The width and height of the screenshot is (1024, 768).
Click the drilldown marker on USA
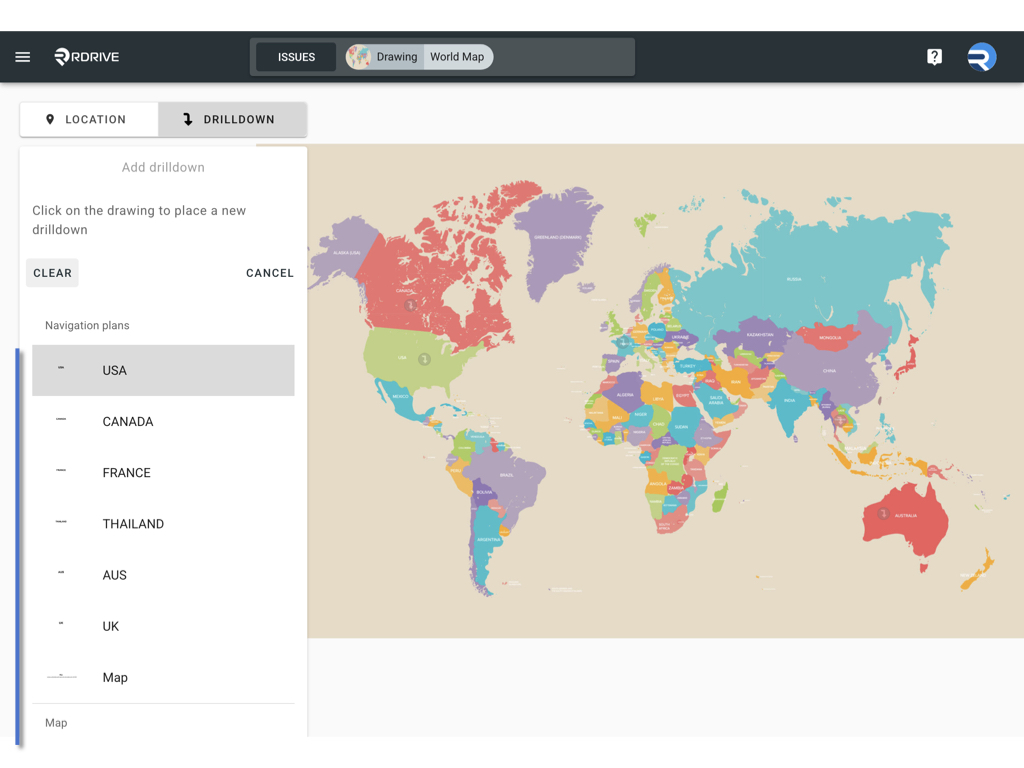pyautogui.click(x=424, y=359)
